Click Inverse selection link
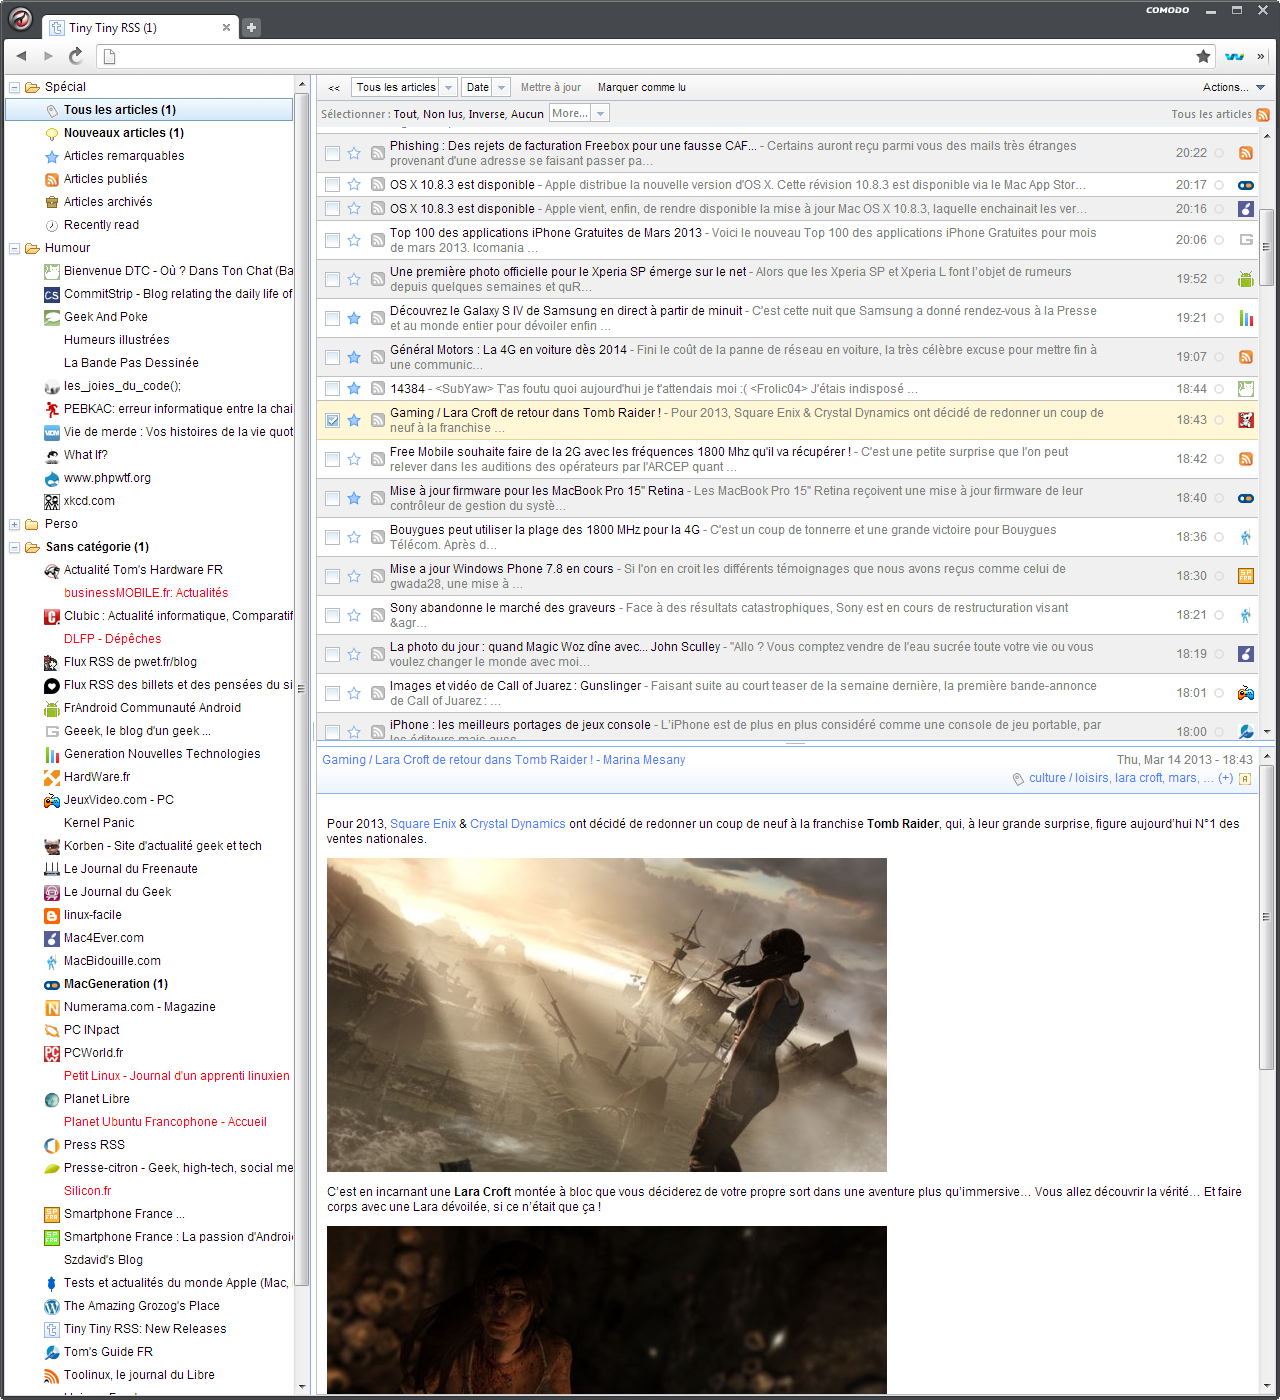 [487, 115]
